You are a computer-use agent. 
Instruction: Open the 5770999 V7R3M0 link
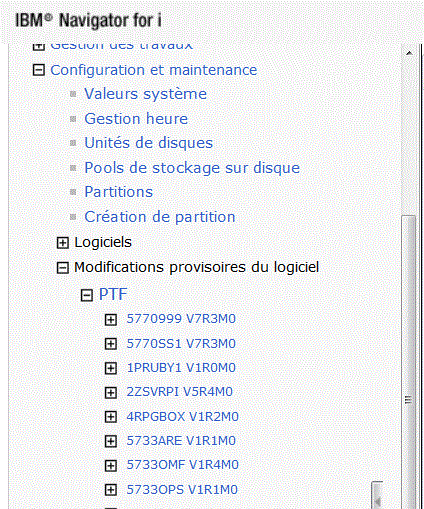point(181,319)
